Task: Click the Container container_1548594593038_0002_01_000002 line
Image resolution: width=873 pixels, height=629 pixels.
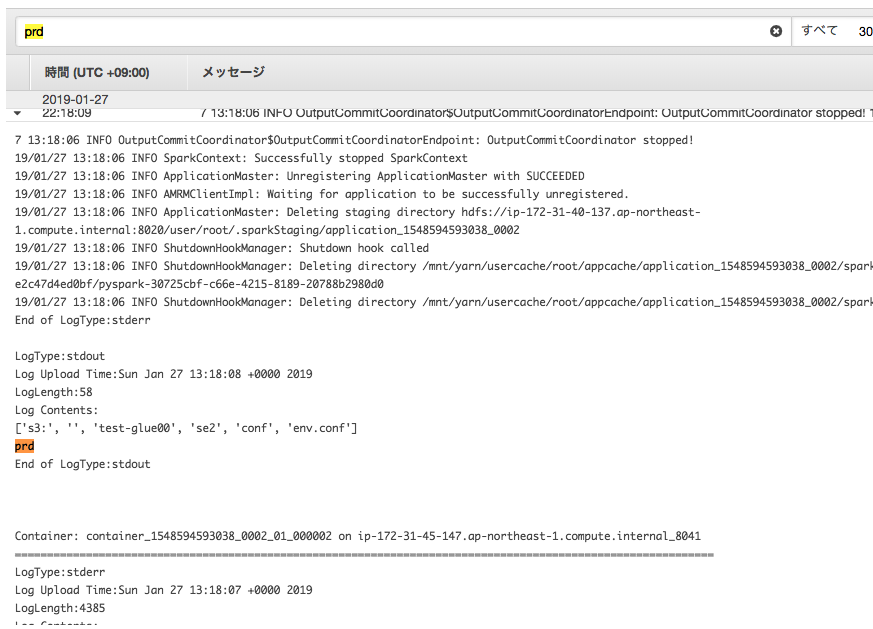Action: [357, 536]
